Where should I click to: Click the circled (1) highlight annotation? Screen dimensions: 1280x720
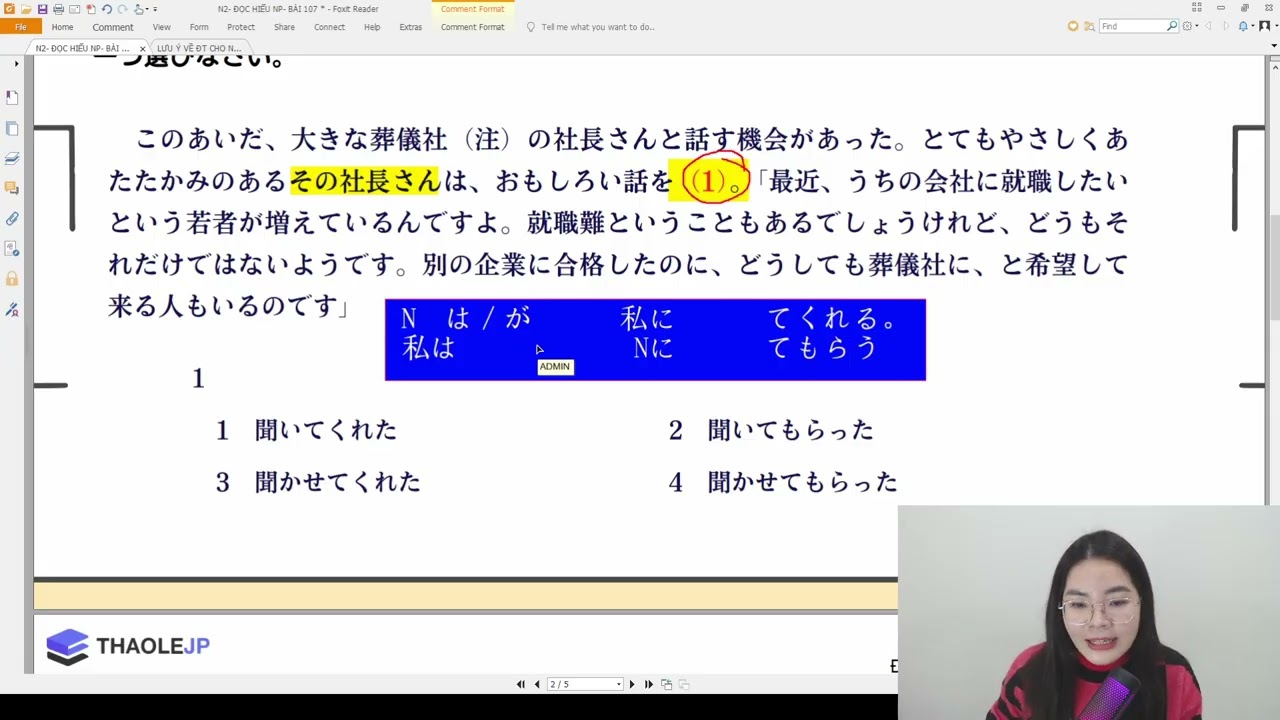[713, 180]
